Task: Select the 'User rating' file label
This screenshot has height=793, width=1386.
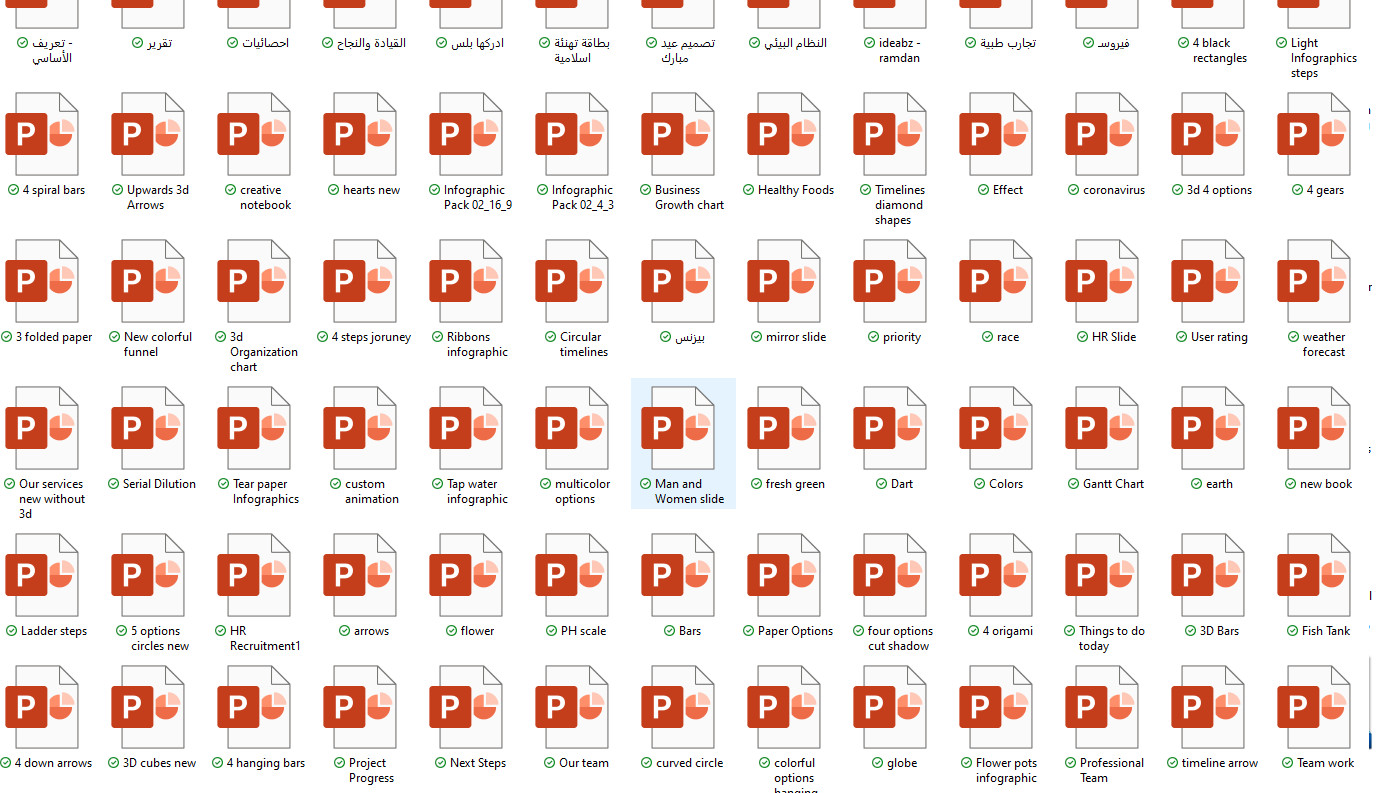Action: [1219, 337]
